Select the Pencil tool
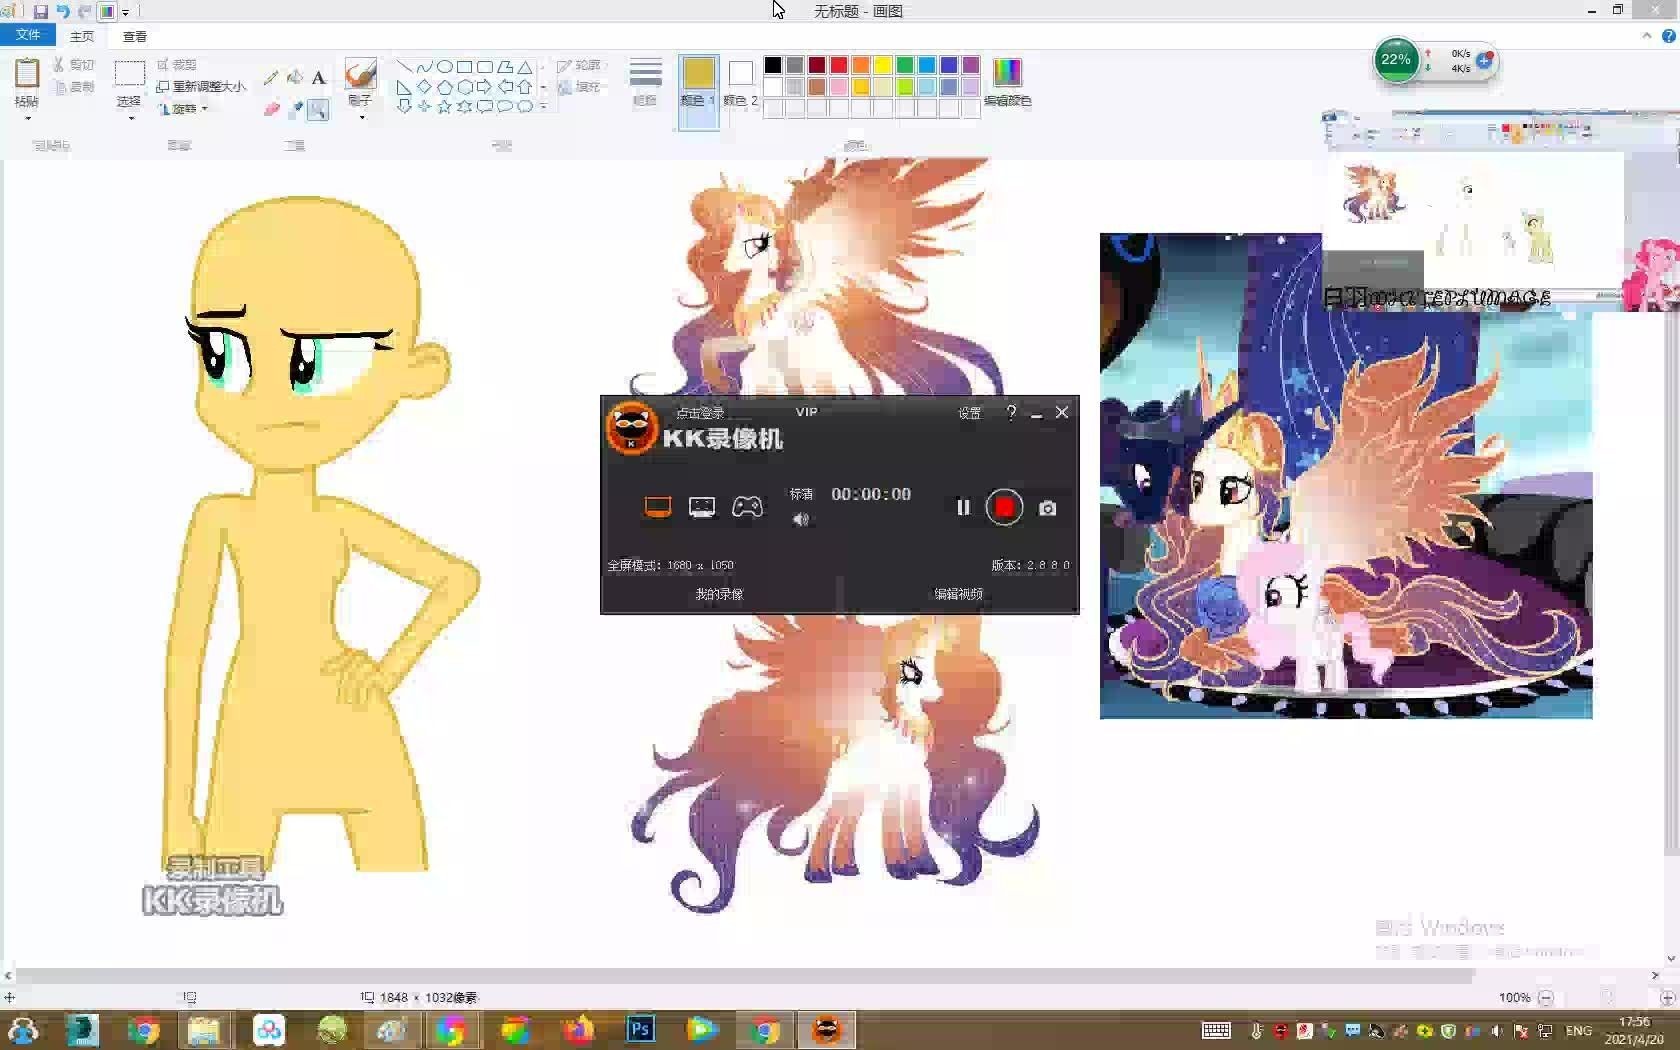The height and width of the screenshot is (1050, 1680). click(271, 77)
